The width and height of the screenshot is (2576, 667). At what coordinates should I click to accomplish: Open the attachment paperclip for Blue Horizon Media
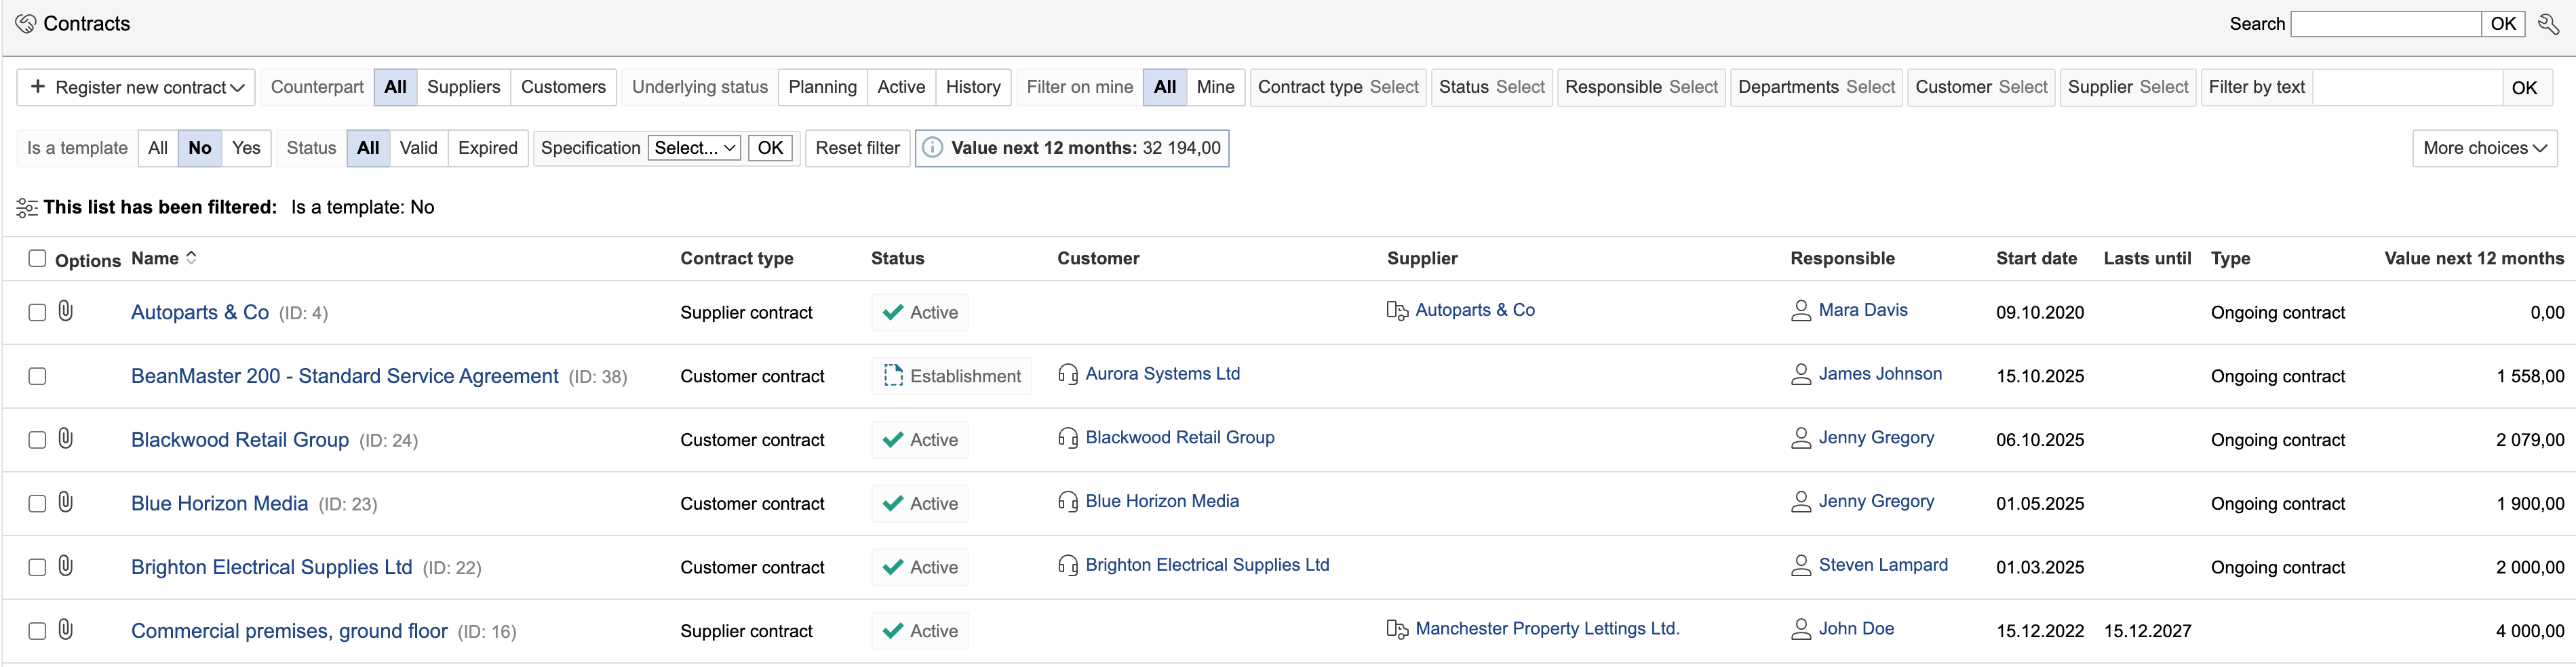click(66, 502)
